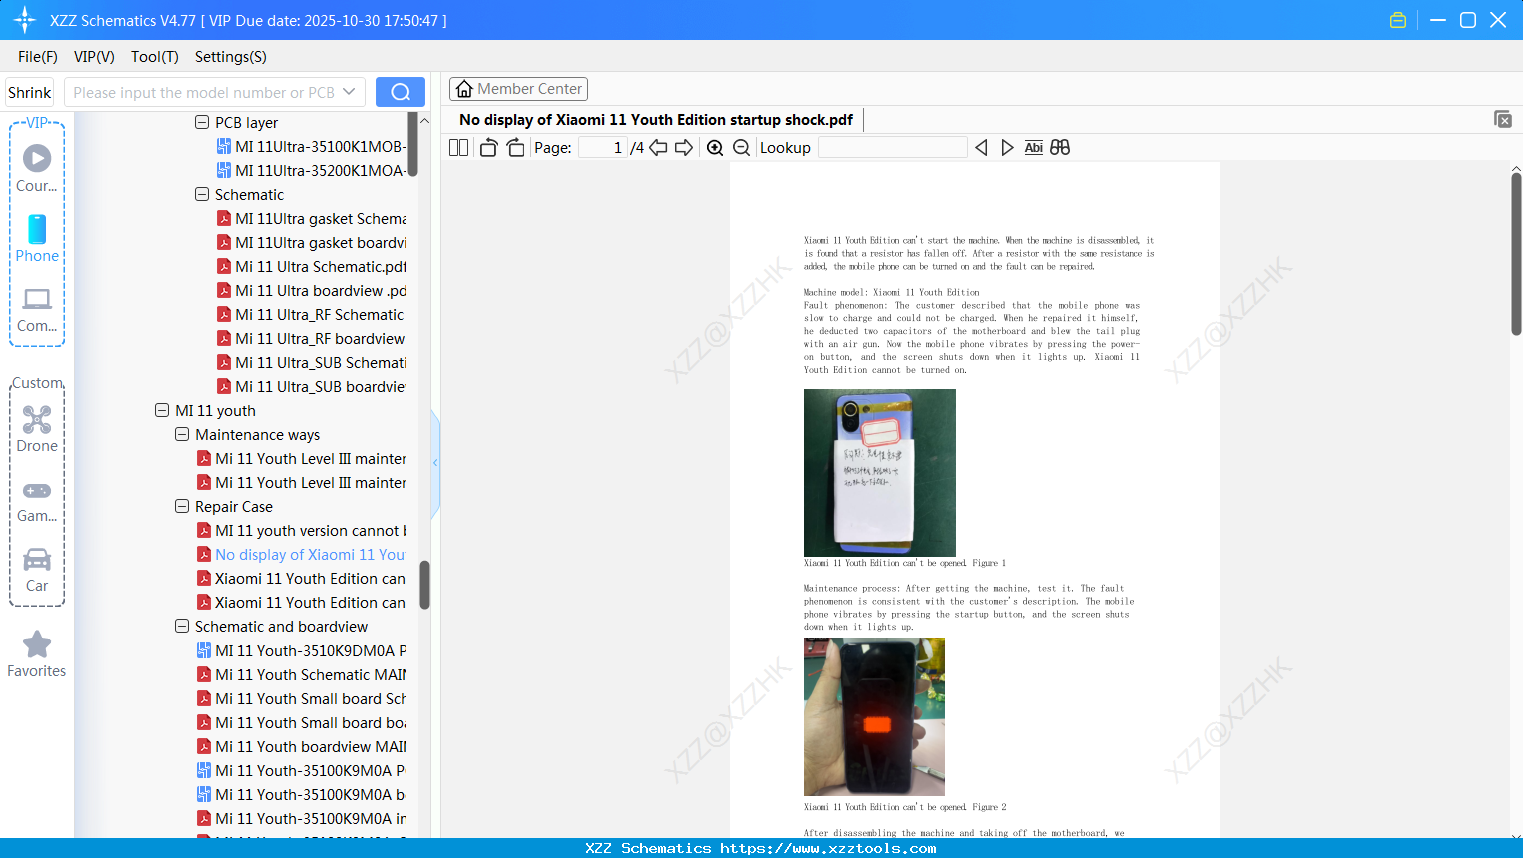Open Mi 11 Ultra_RF Schematic file
Screen dimensions: 1523x858
click(311, 314)
